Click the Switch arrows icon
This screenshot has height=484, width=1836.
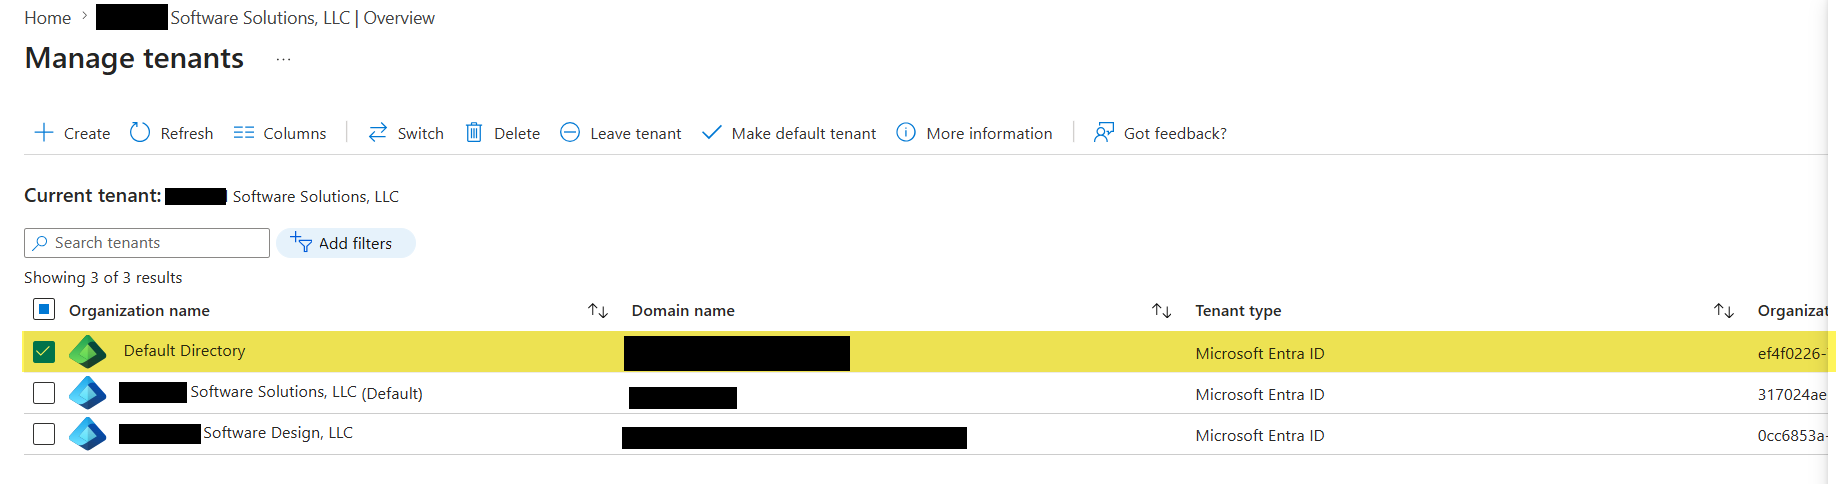378,132
